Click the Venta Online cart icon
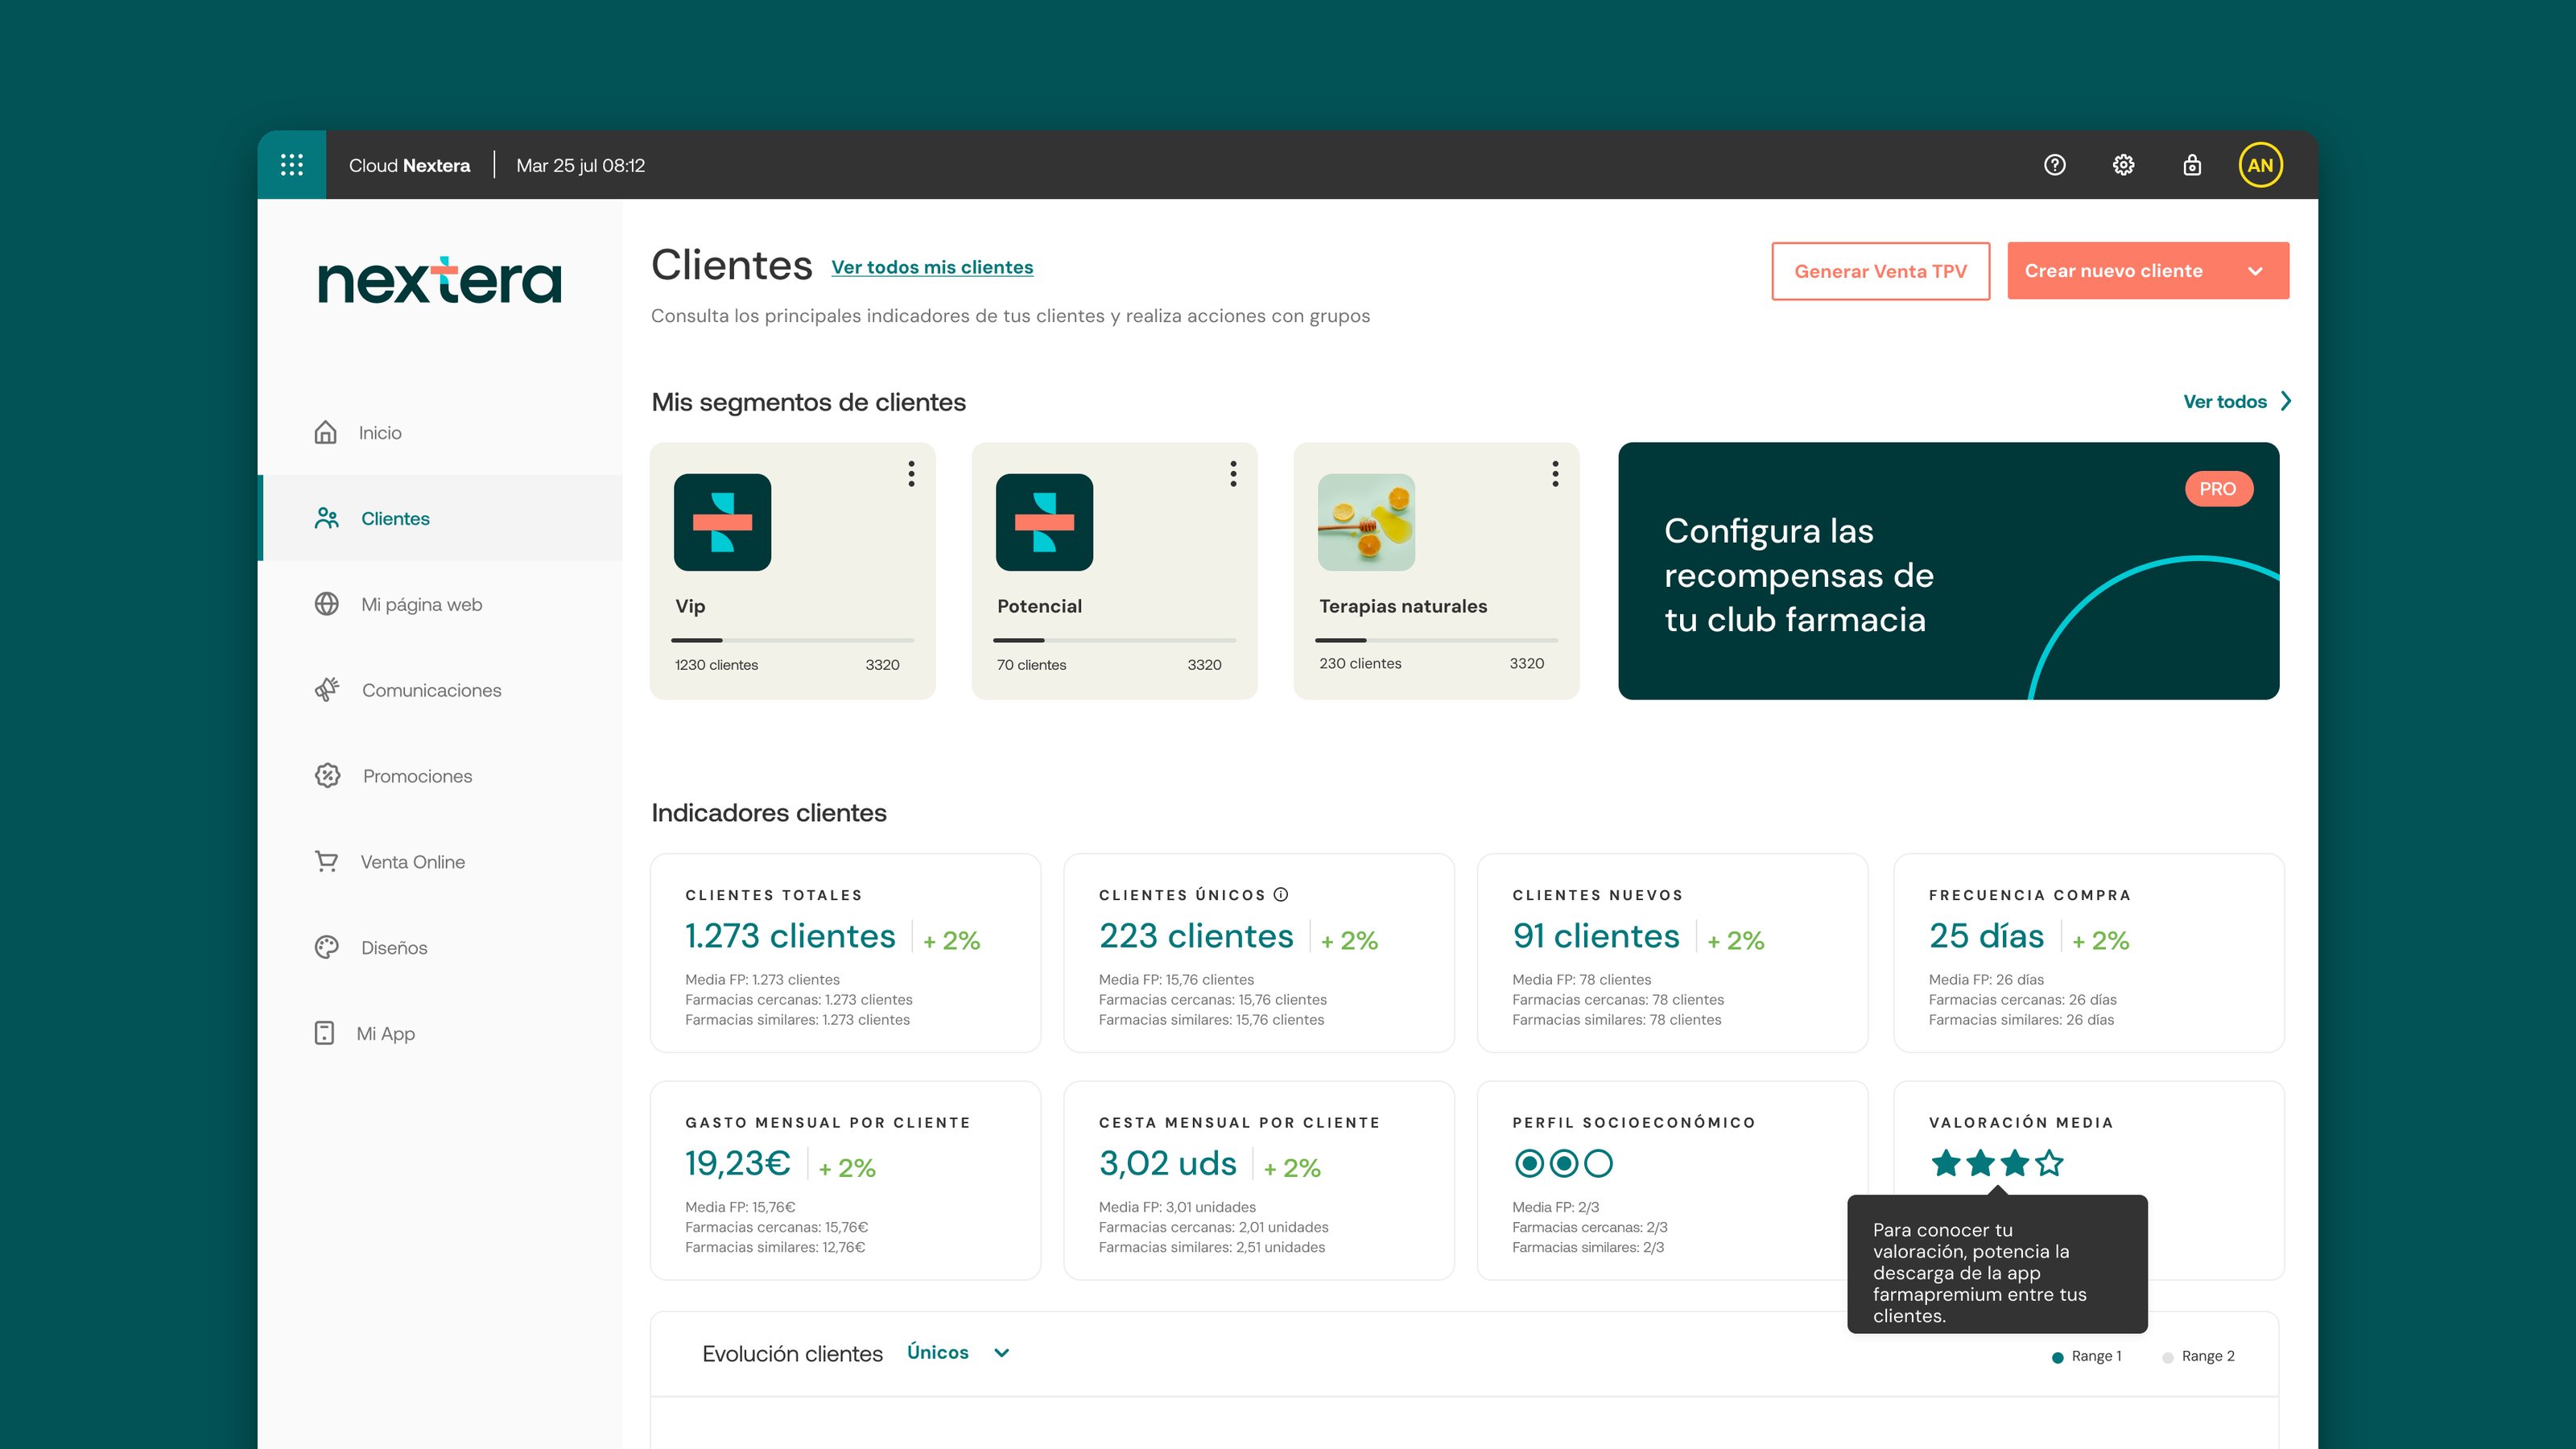2576x1449 pixels. (326, 861)
